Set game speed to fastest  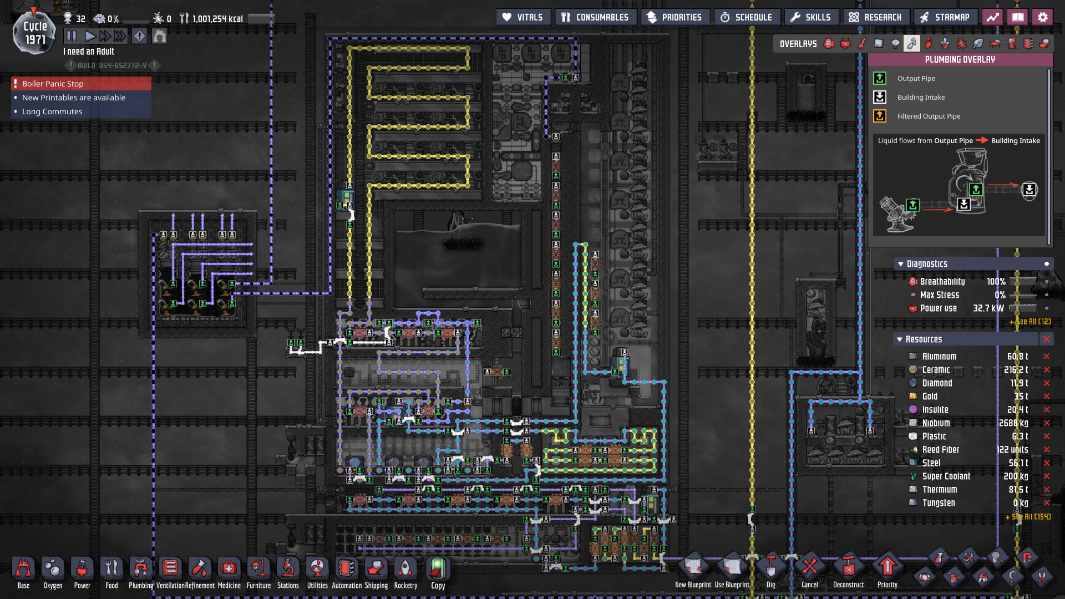[x=120, y=36]
